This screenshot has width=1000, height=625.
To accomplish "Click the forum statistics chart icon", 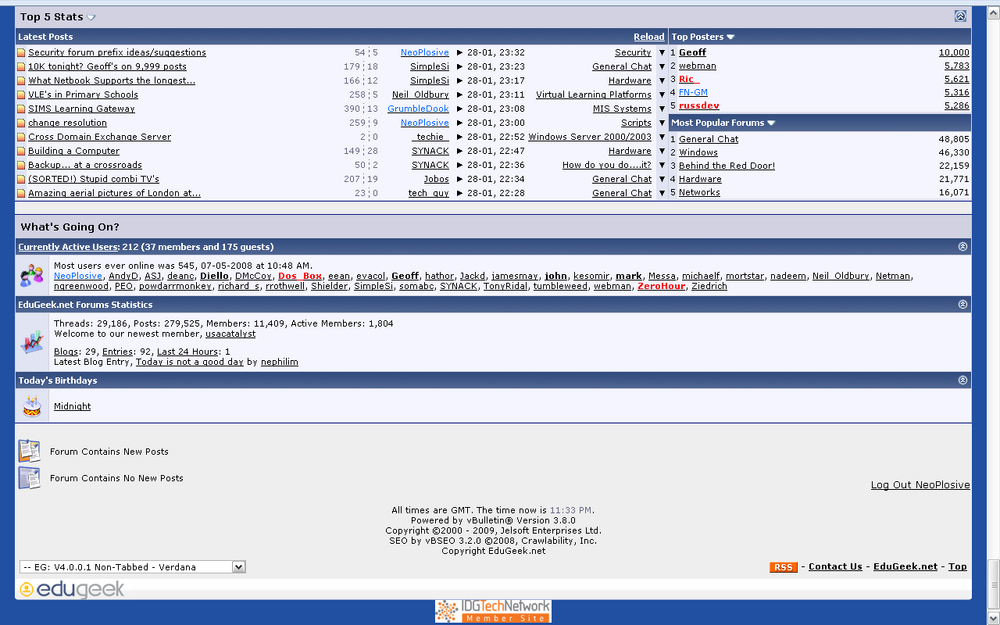I will click(32, 342).
